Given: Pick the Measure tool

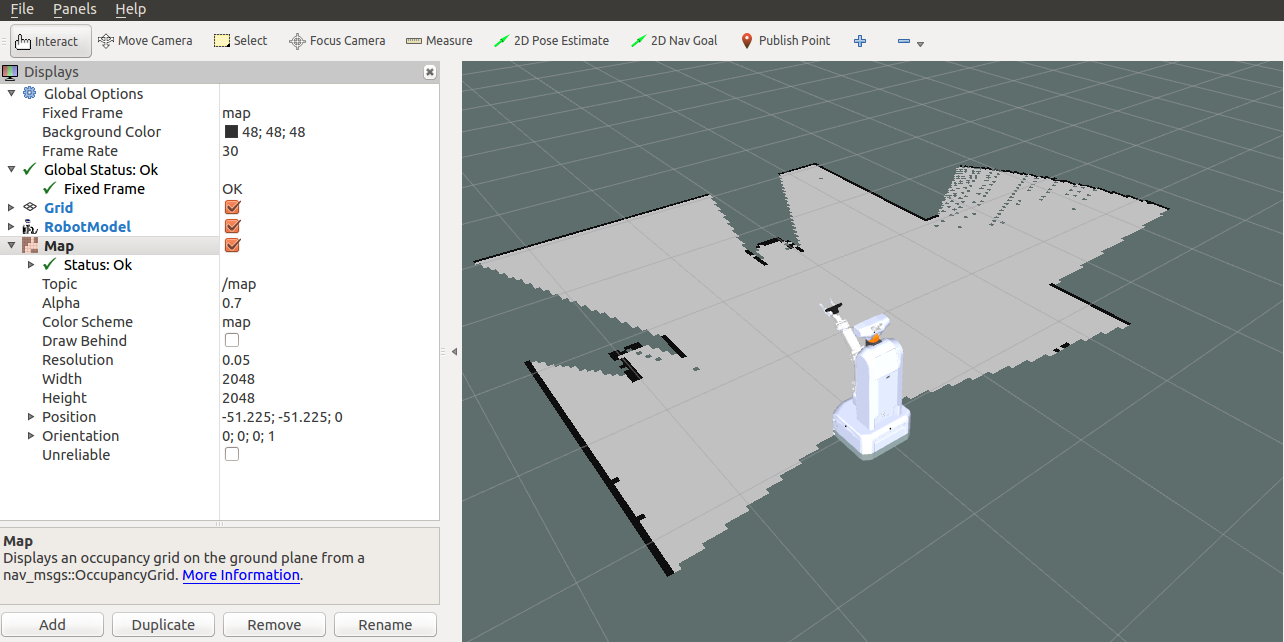Looking at the screenshot, I should [439, 41].
